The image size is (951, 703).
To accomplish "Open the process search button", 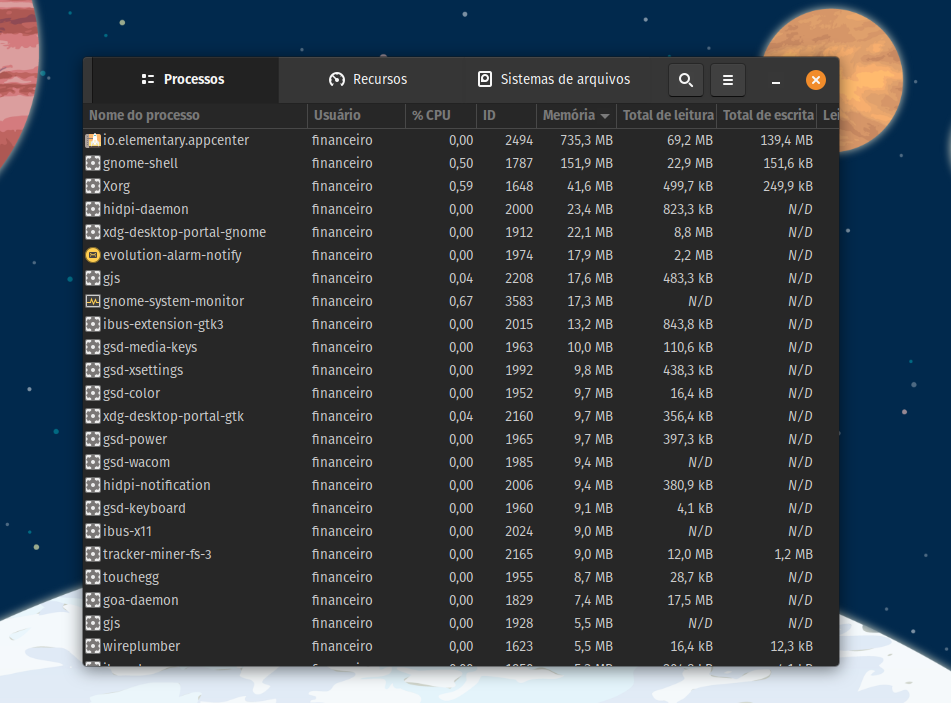I will 685,80.
